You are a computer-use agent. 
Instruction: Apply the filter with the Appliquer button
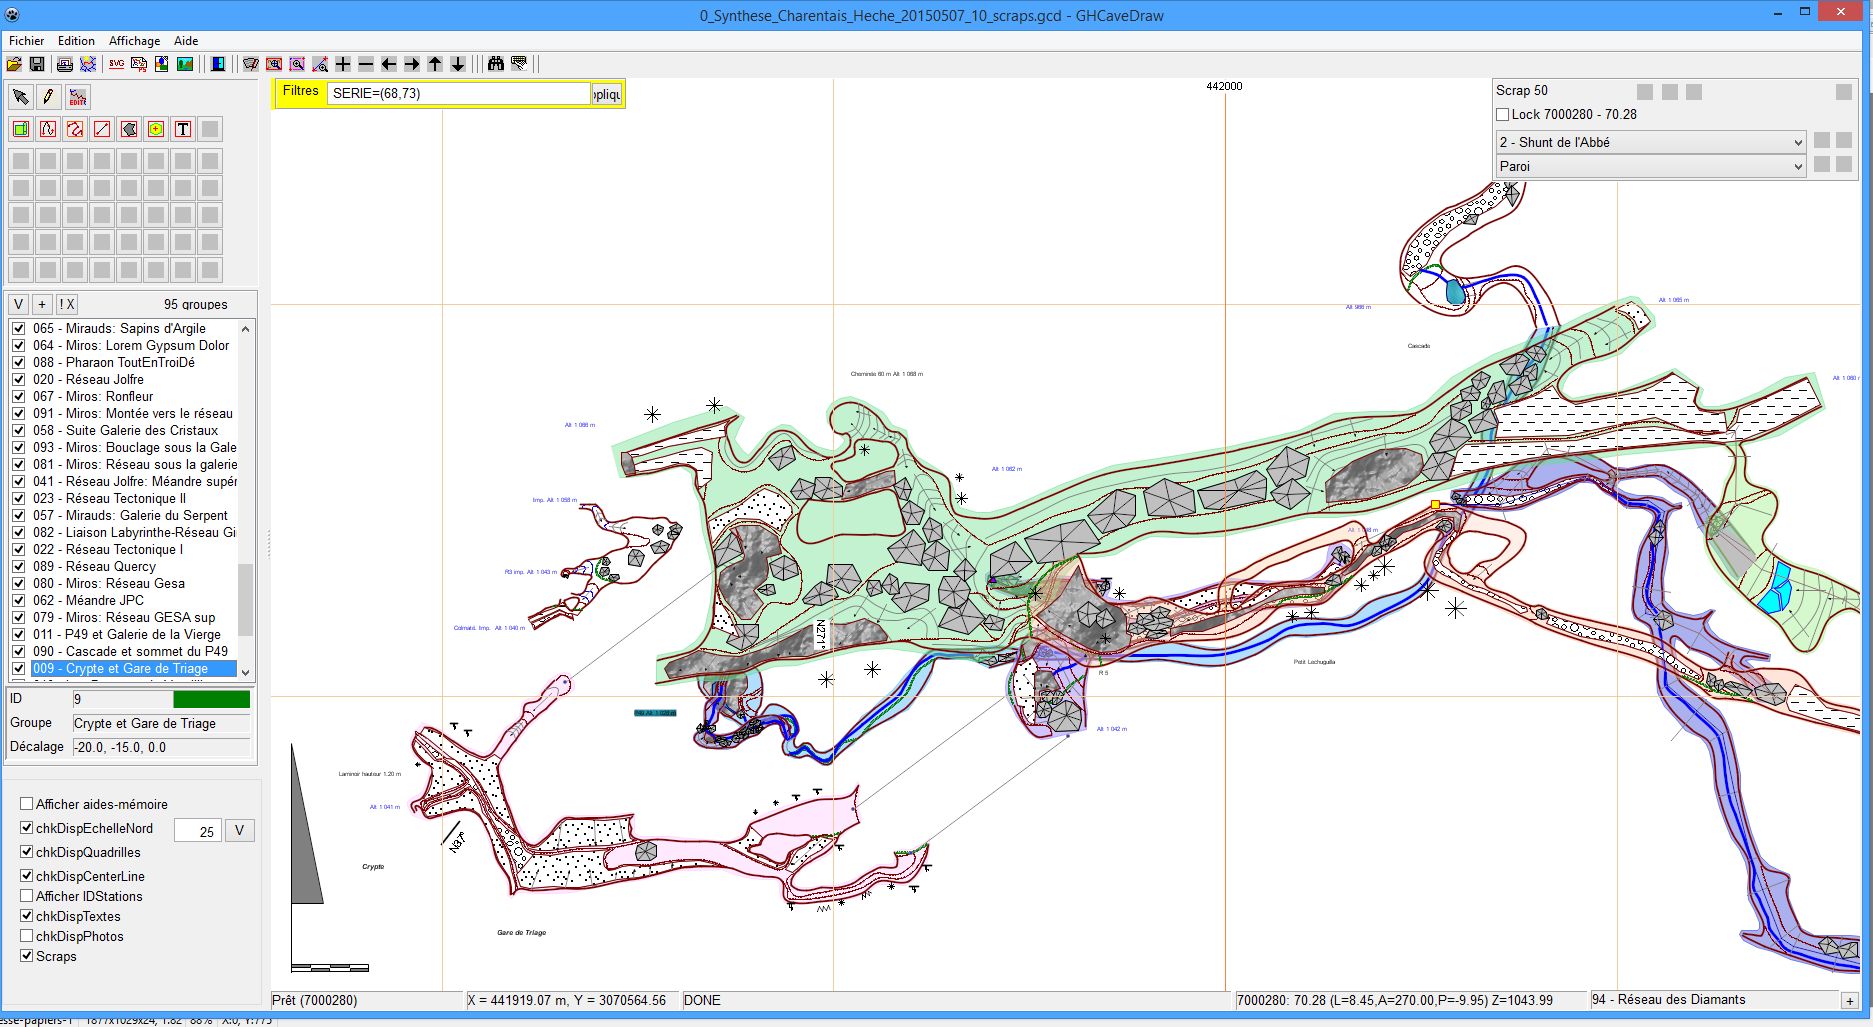pyautogui.click(x=606, y=94)
